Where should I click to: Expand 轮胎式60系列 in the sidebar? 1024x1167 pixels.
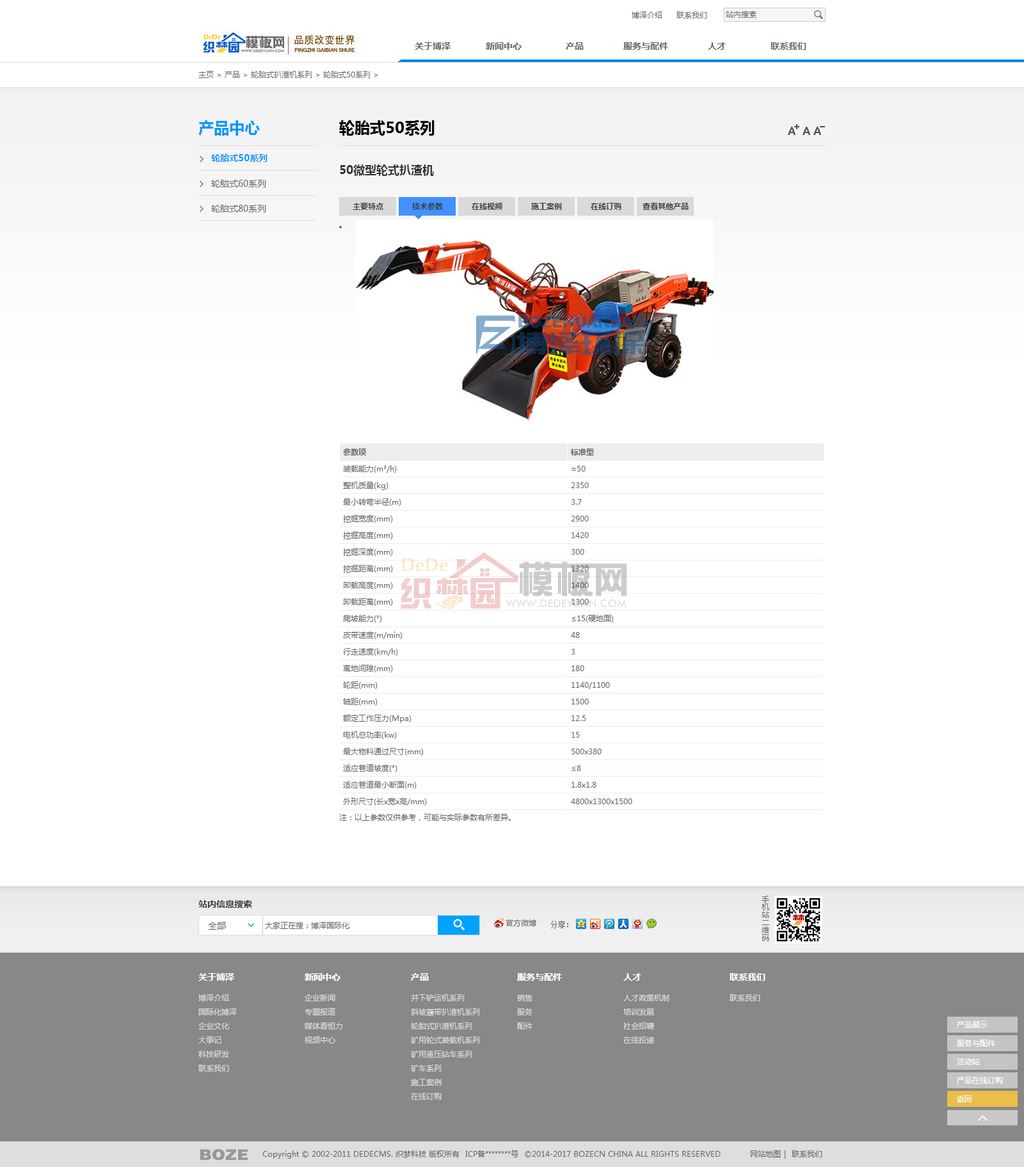238,184
